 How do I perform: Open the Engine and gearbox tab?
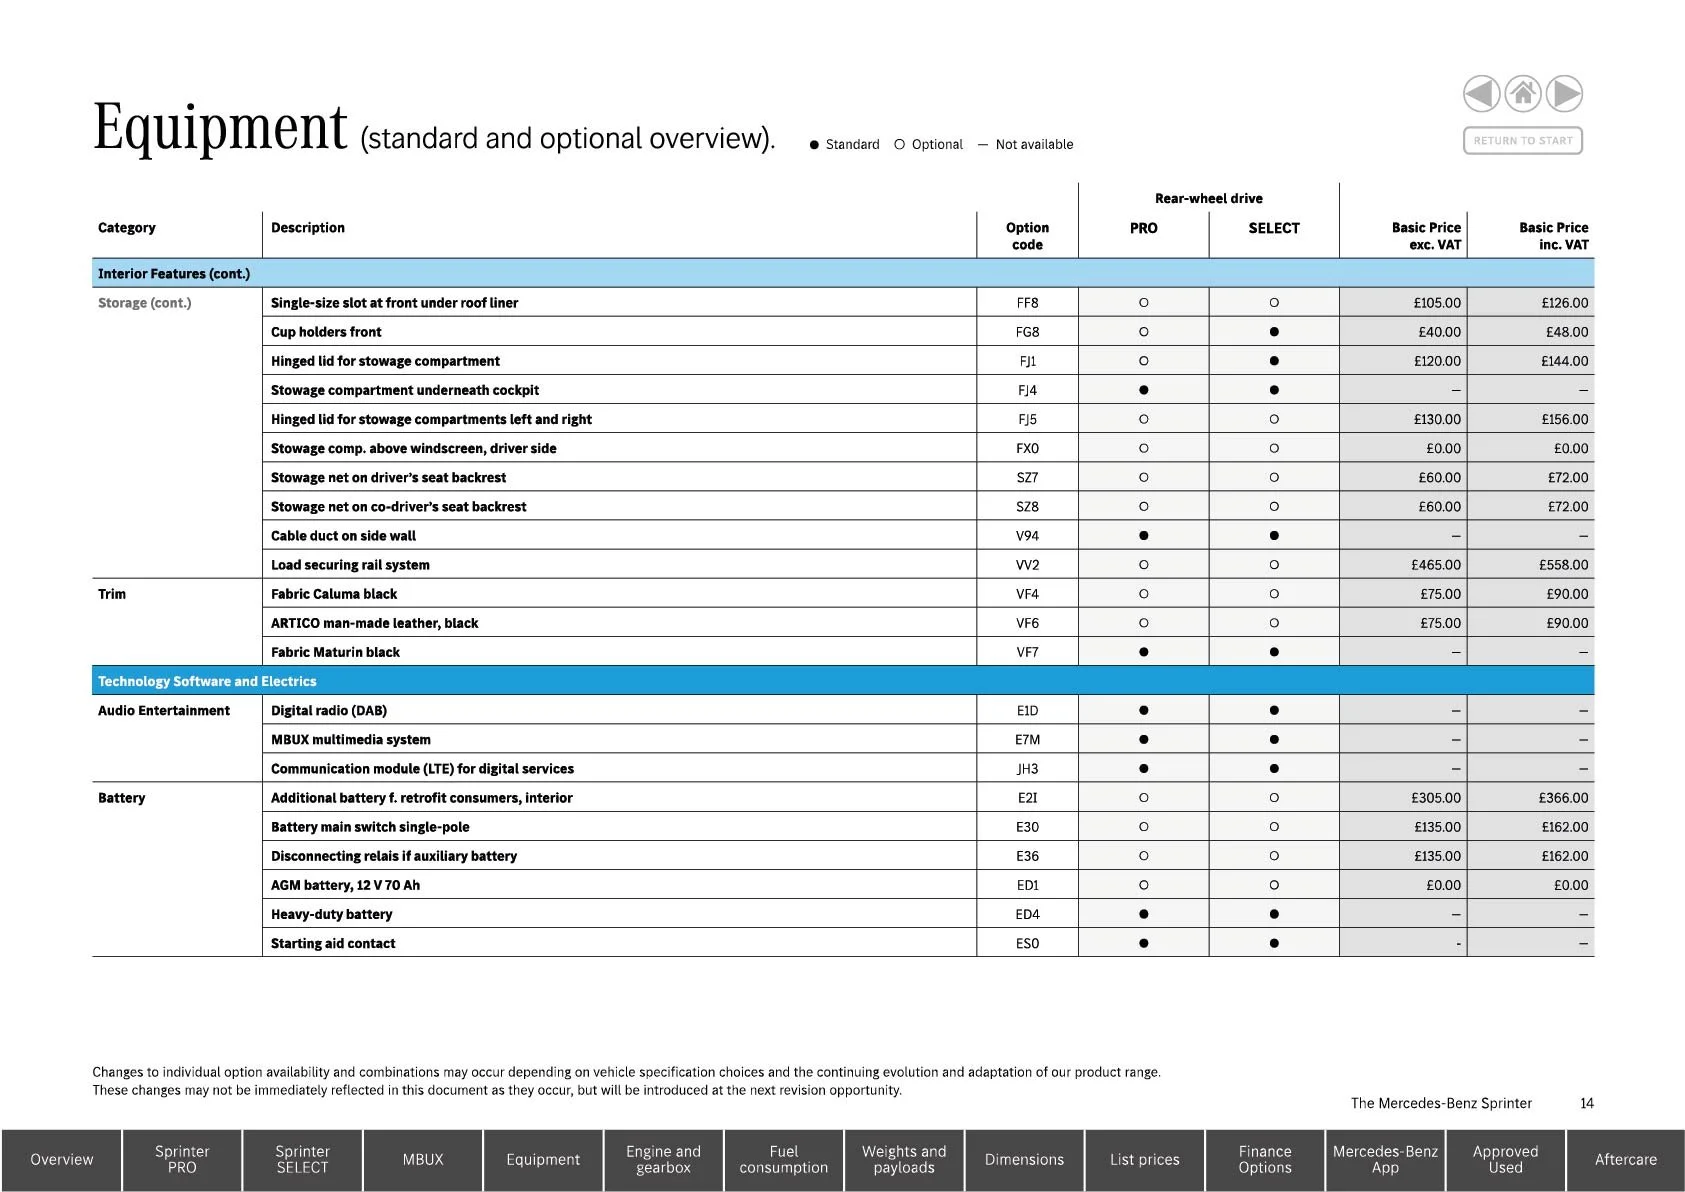(x=664, y=1160)
